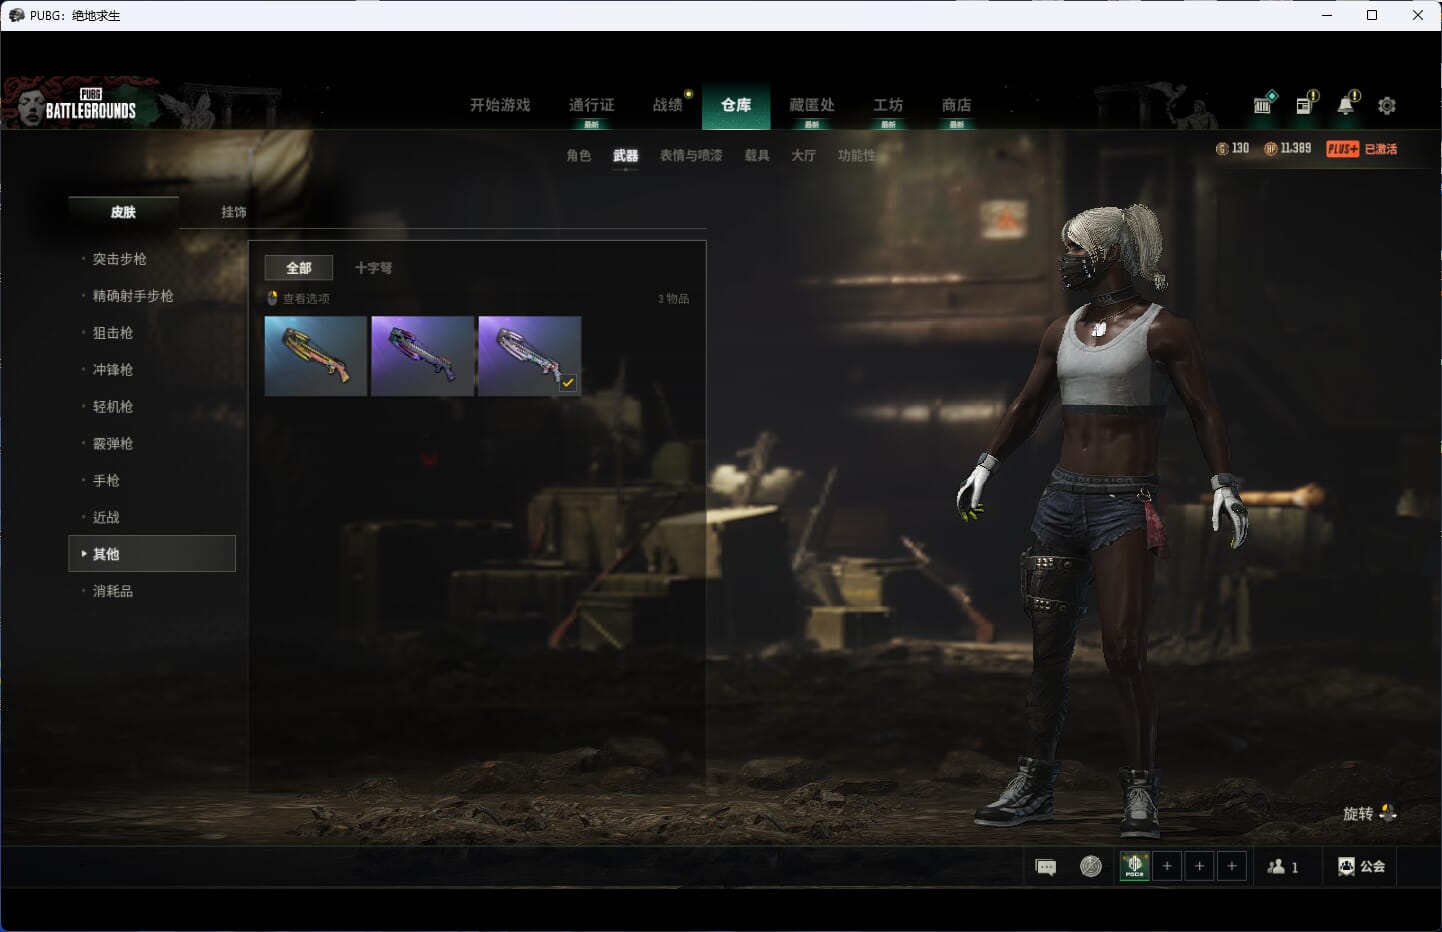Click the PLUS+ 已激活 badge
Image resolution: width=1442 pixels, height=932 pixels.
click(1361, 148)
